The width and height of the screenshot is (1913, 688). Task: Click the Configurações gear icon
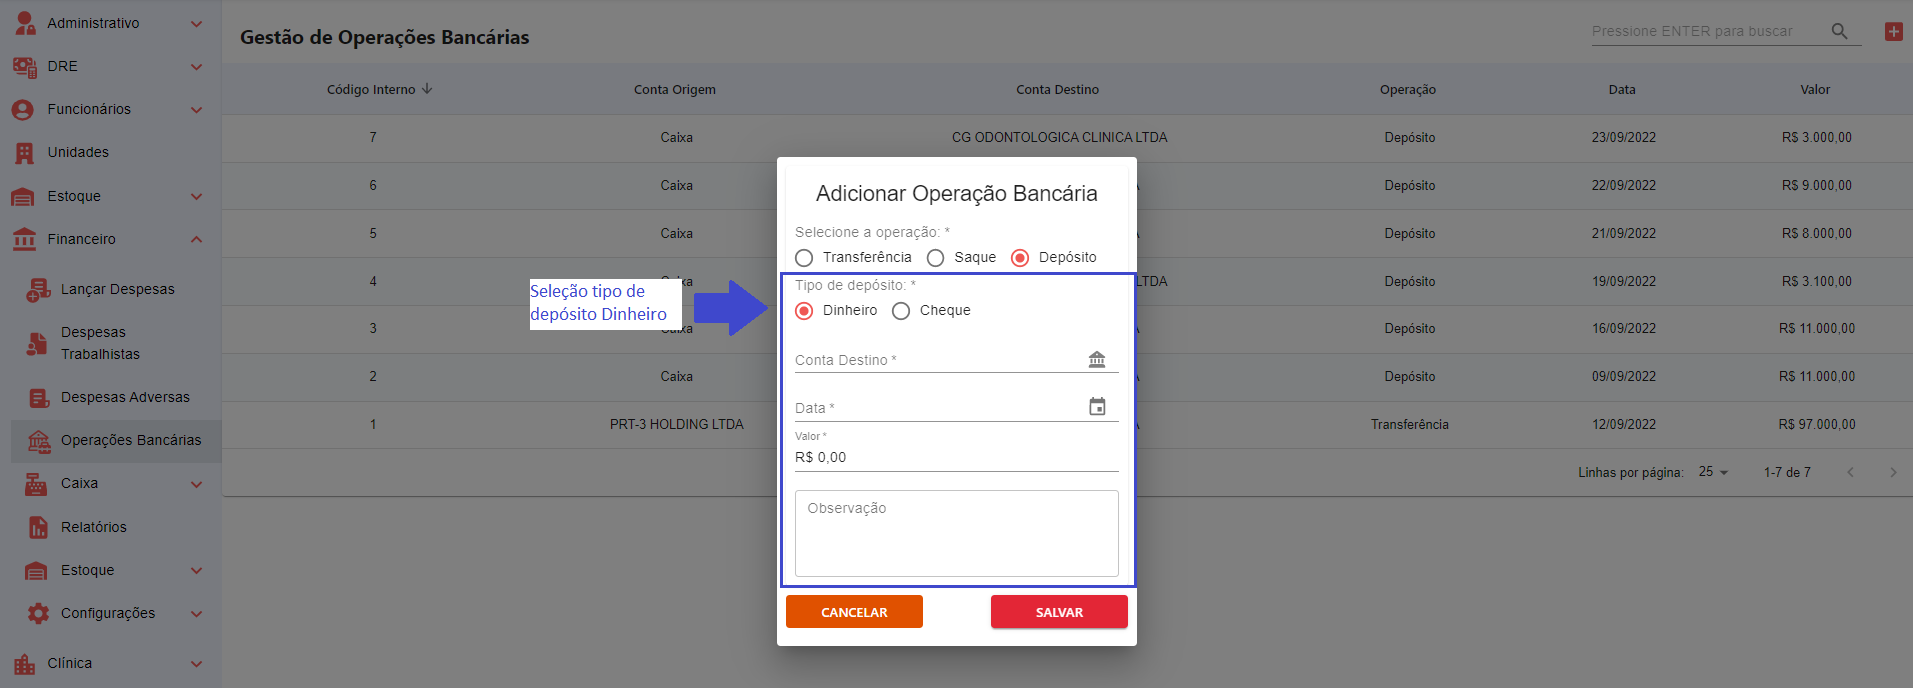[x=38, y=613]
